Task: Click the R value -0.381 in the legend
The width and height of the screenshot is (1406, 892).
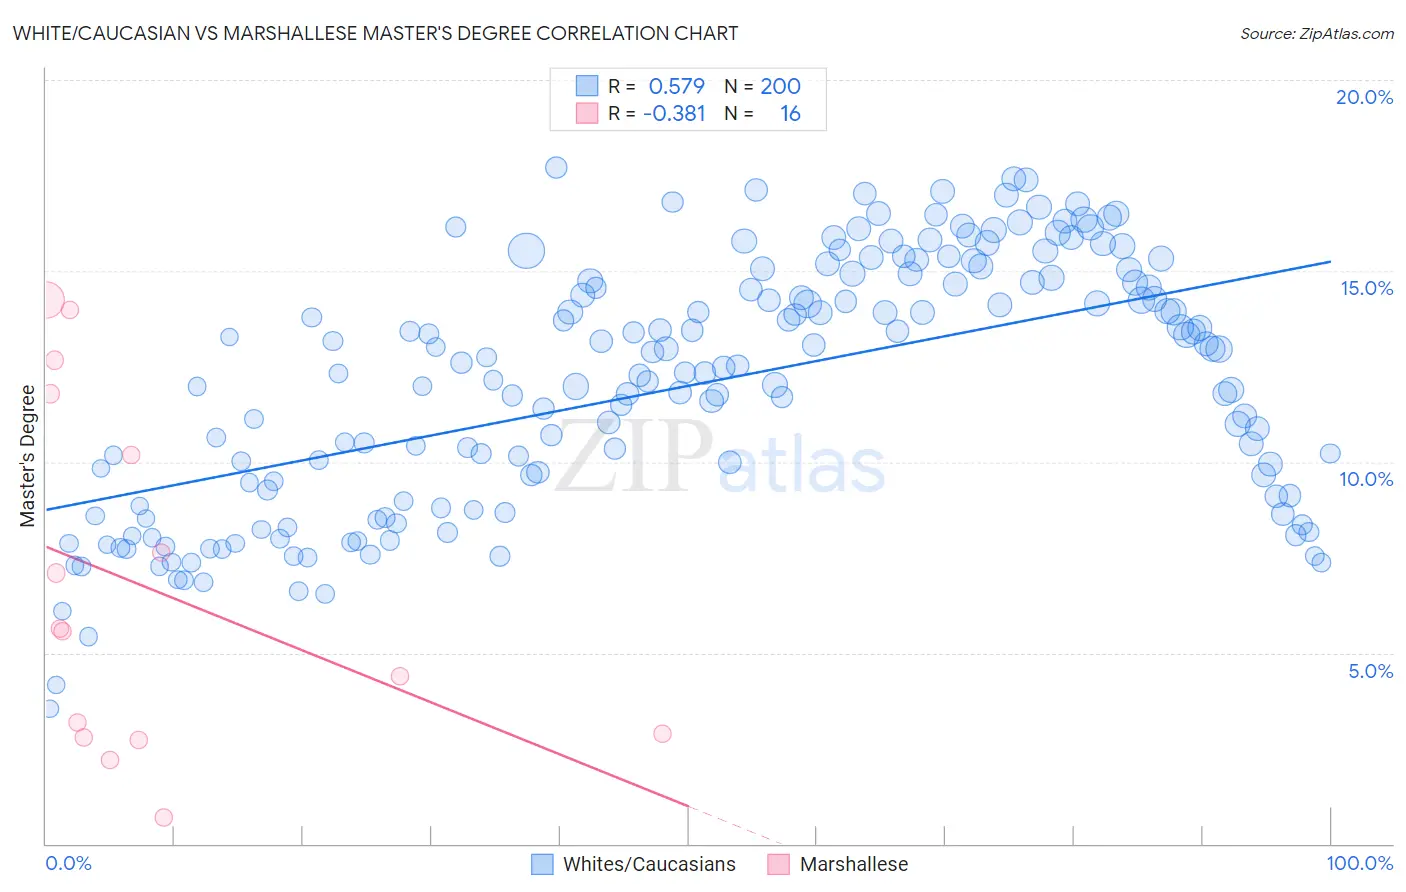Action: point(674,113)
